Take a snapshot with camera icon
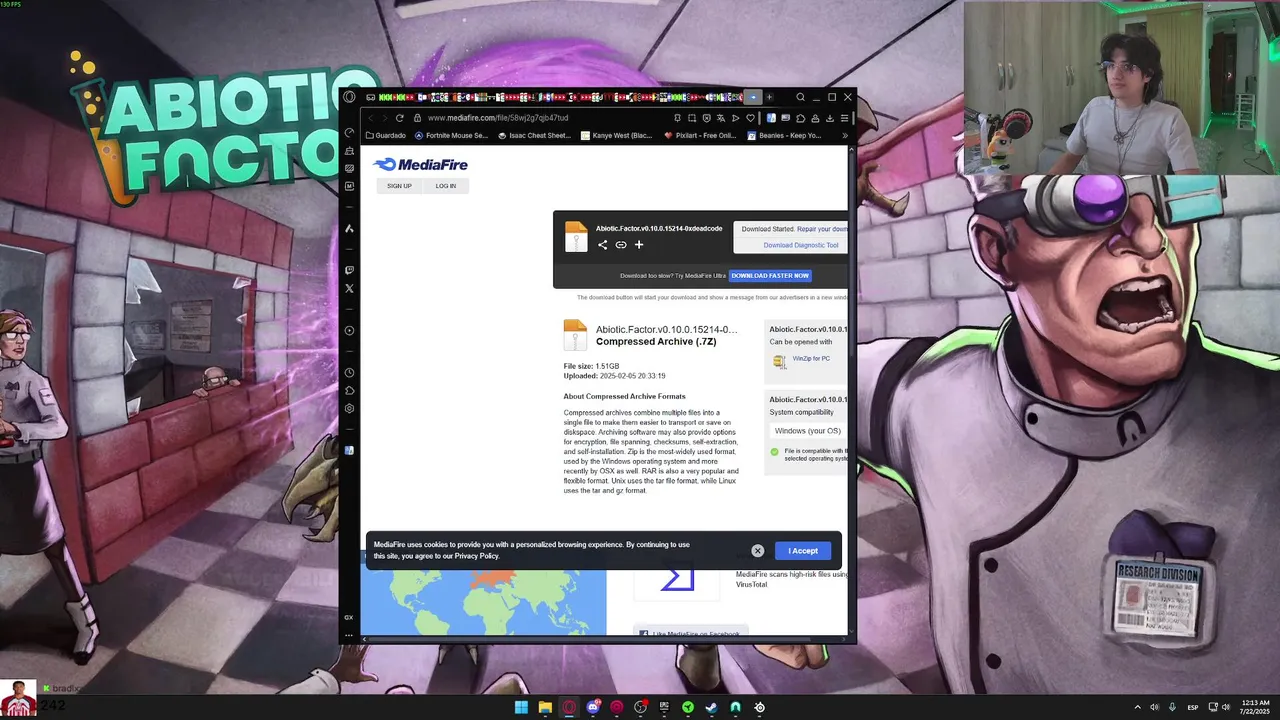 [692, 118]
